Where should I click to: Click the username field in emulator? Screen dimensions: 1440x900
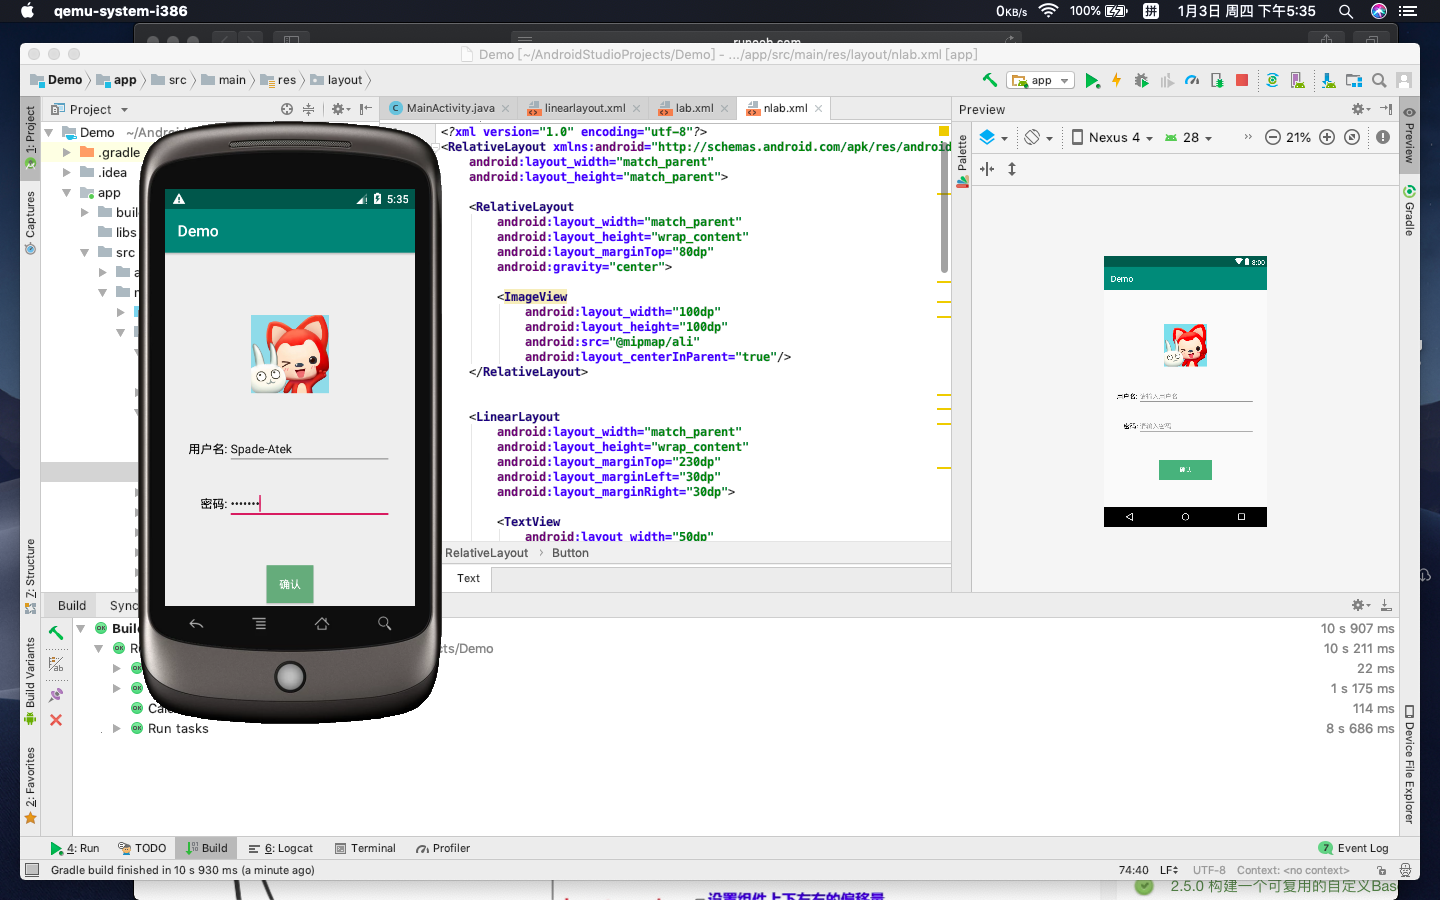click(309, 449)
